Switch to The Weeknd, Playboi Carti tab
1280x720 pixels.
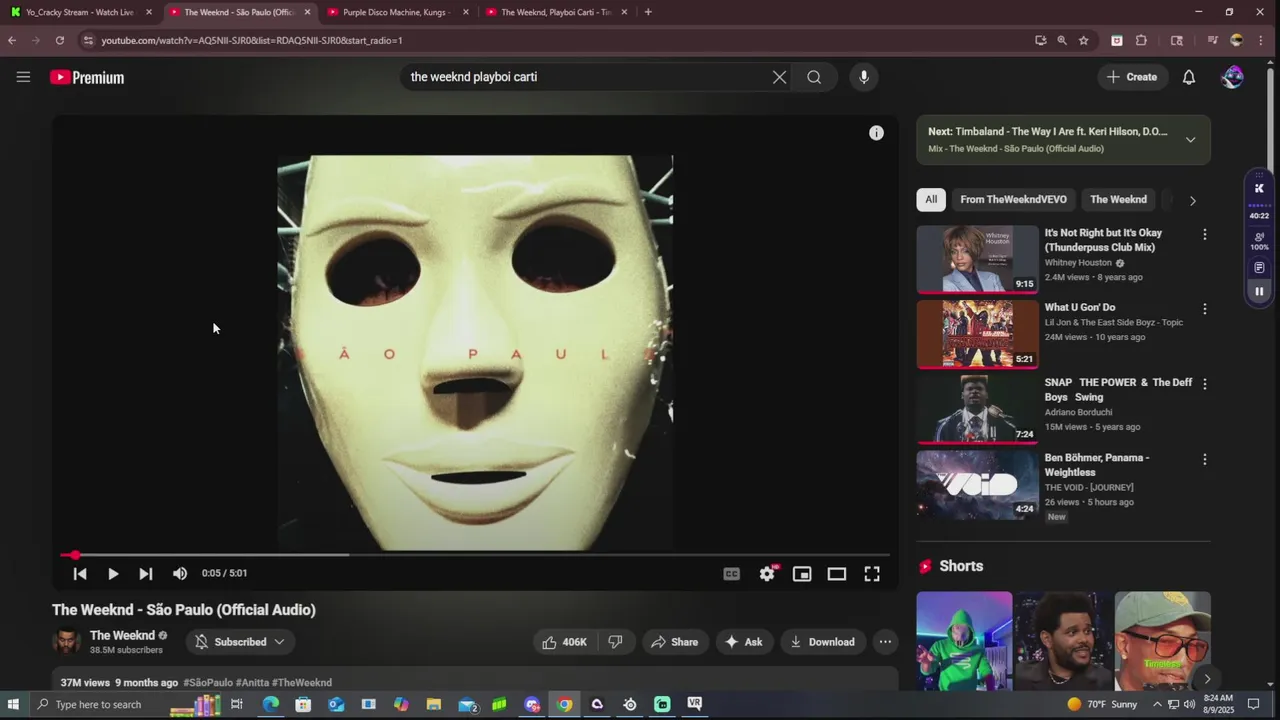(x=556, y=12)
